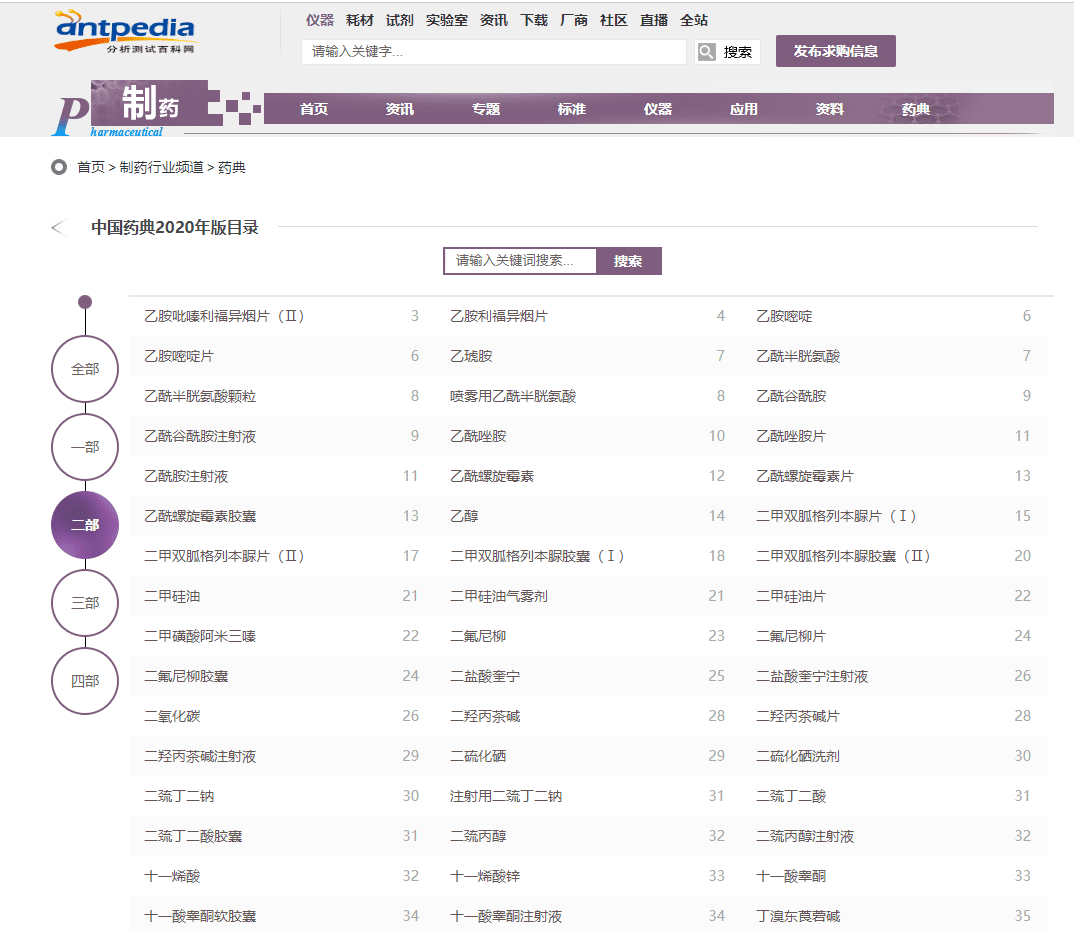Open entry 乙胺利福异烟片
1074x932 pixels.
pos(499,316)
